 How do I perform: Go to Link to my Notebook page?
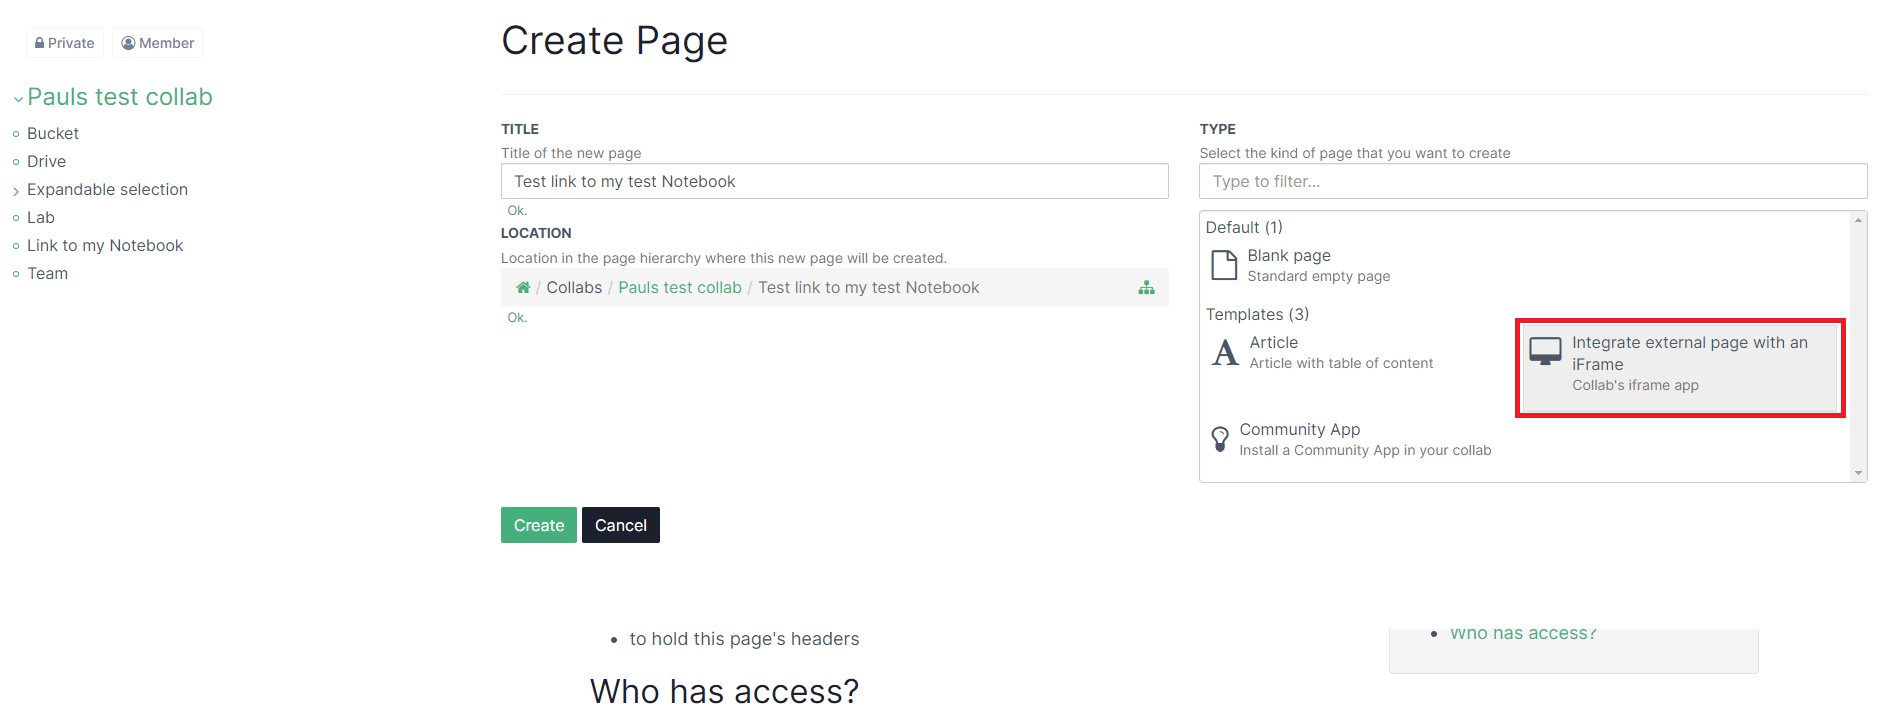(x=105, y=246)
